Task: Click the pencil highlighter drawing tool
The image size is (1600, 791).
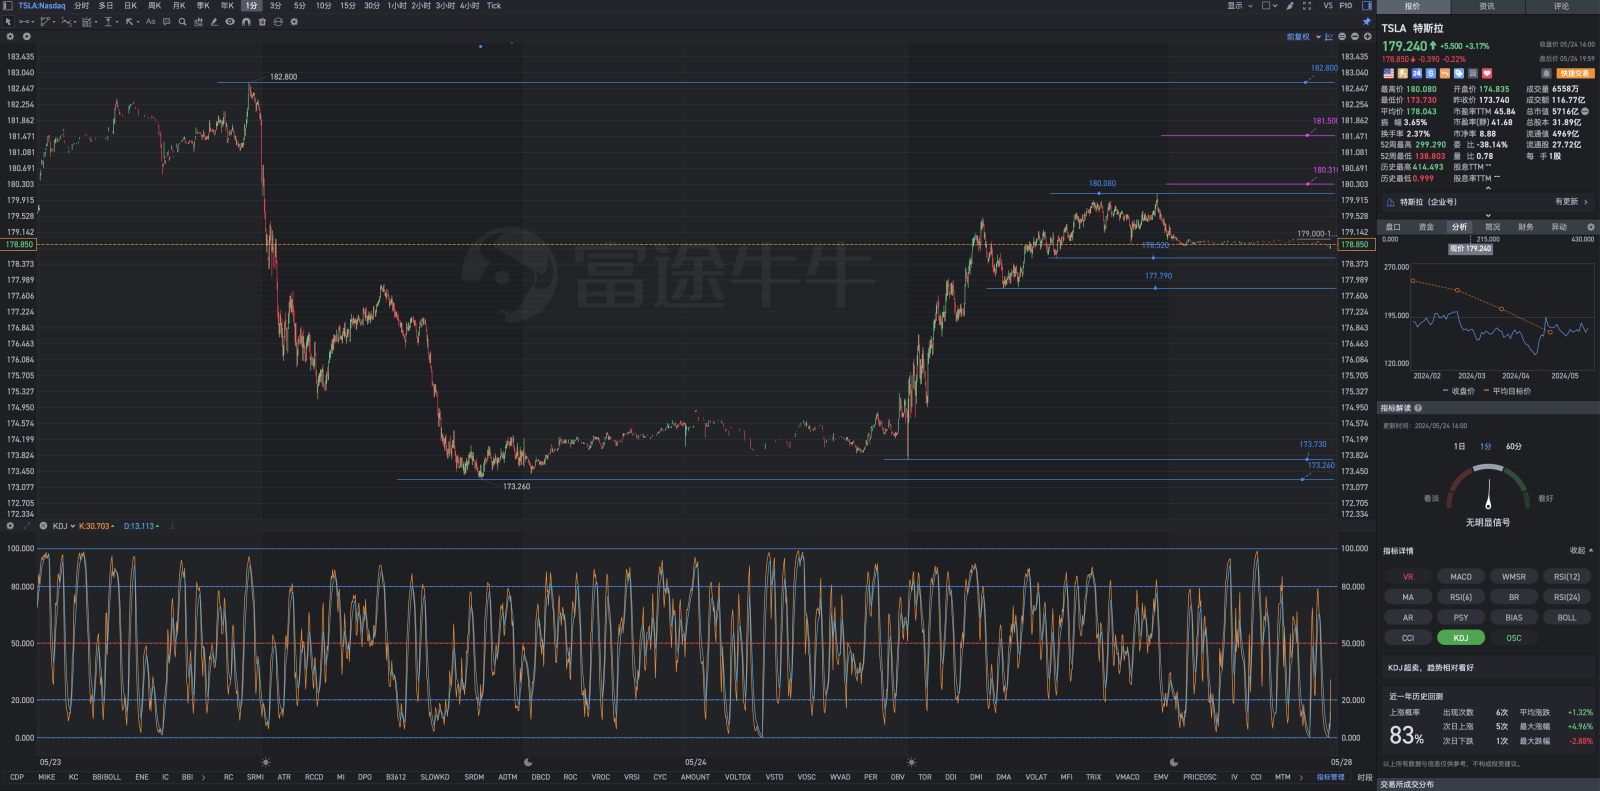Action: (214, 21)
